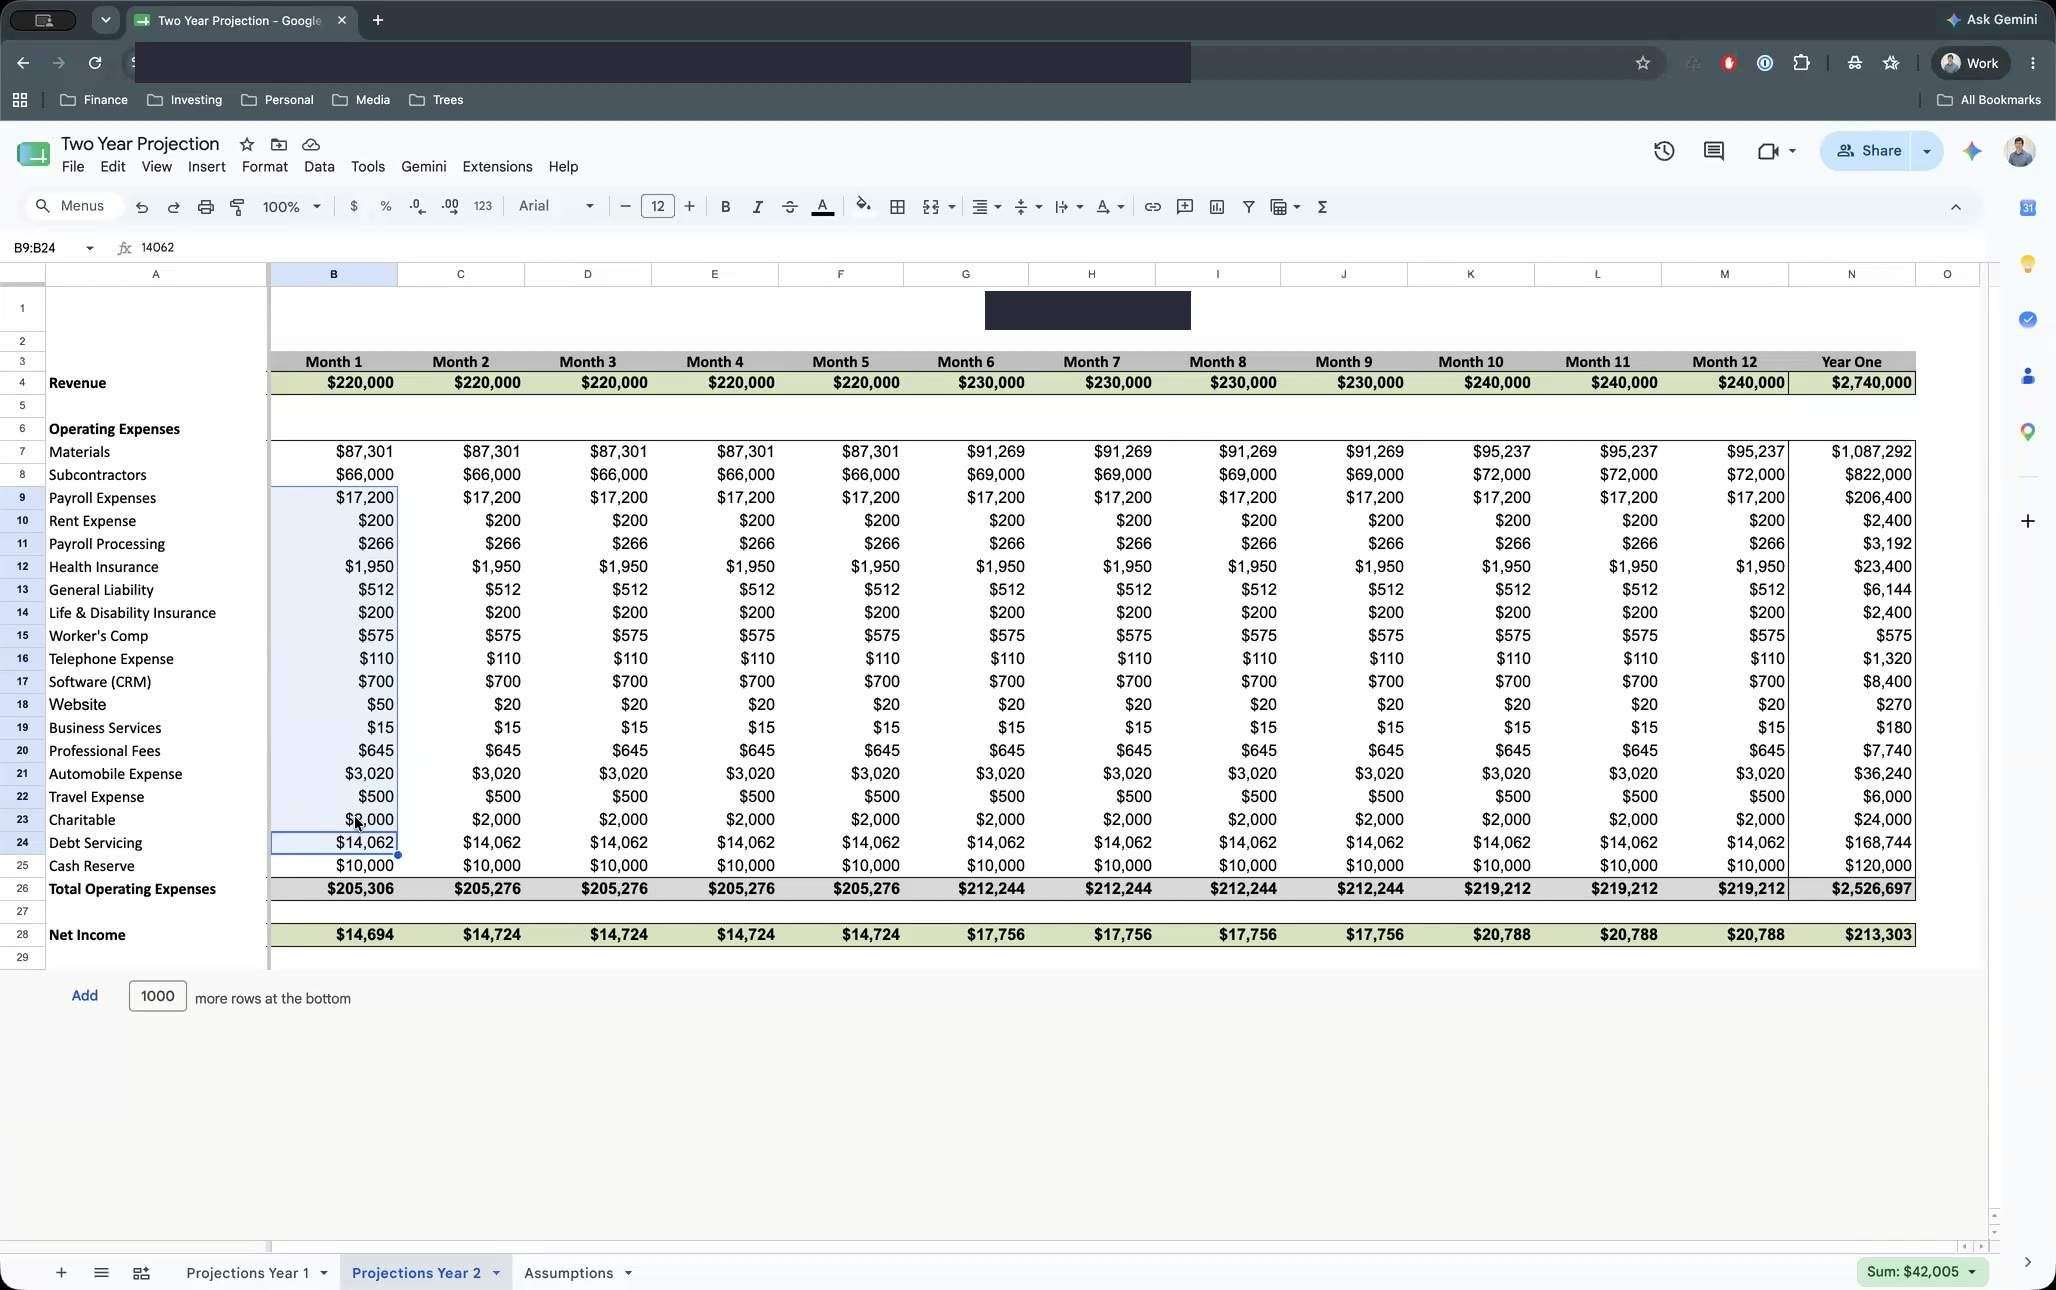This screenshot has width=2056, height=1290.
Task: Open the Share options dropdown arrow
Action: click(1927, 151)
